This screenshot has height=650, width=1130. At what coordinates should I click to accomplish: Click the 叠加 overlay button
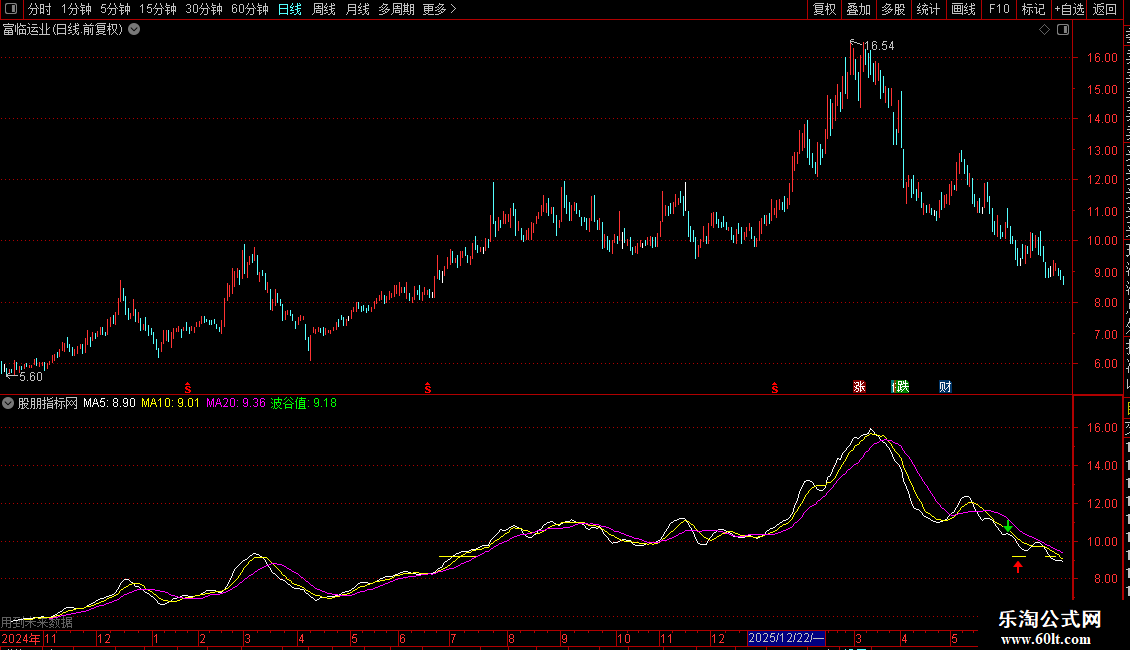(x=858, y=9)
